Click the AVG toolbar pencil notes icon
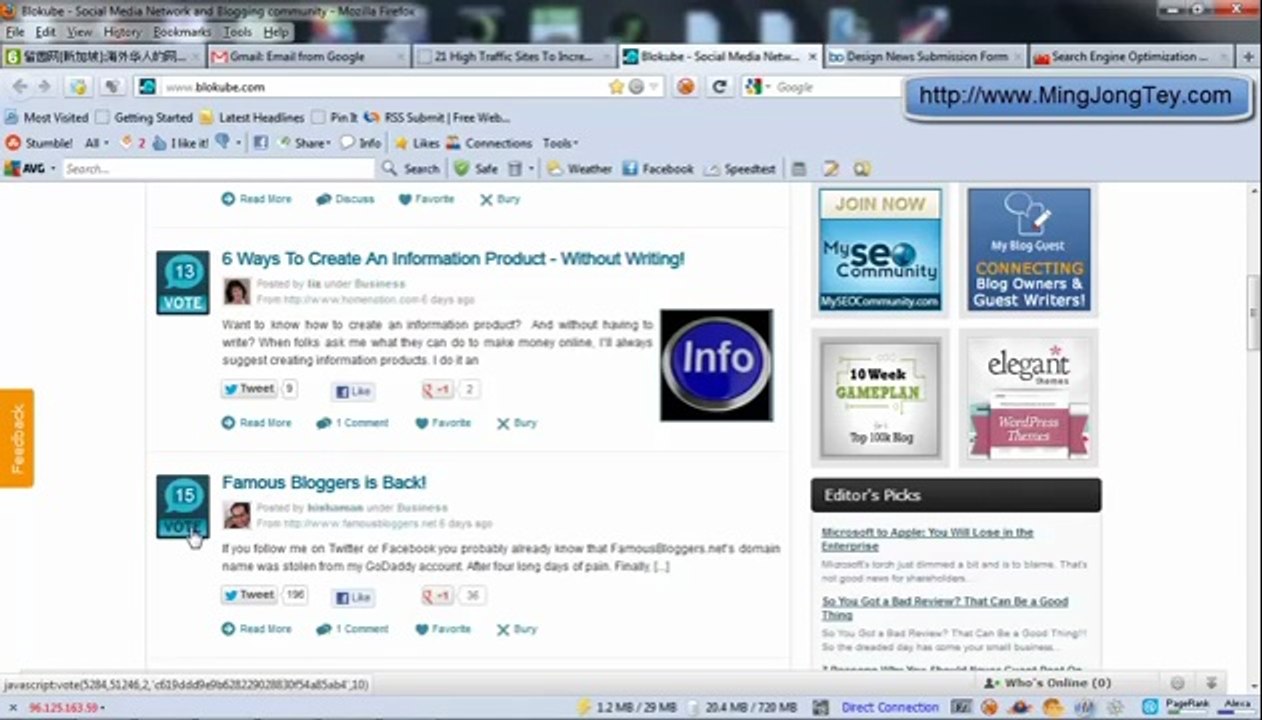The image size is (1262, 720). pyautogui.click(x=830, y=169)
